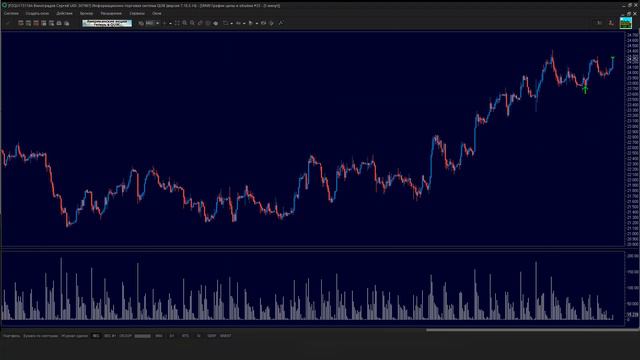Click the zoom-out magnifier toolbar icon
640x360 pixels.
(192, 23)
